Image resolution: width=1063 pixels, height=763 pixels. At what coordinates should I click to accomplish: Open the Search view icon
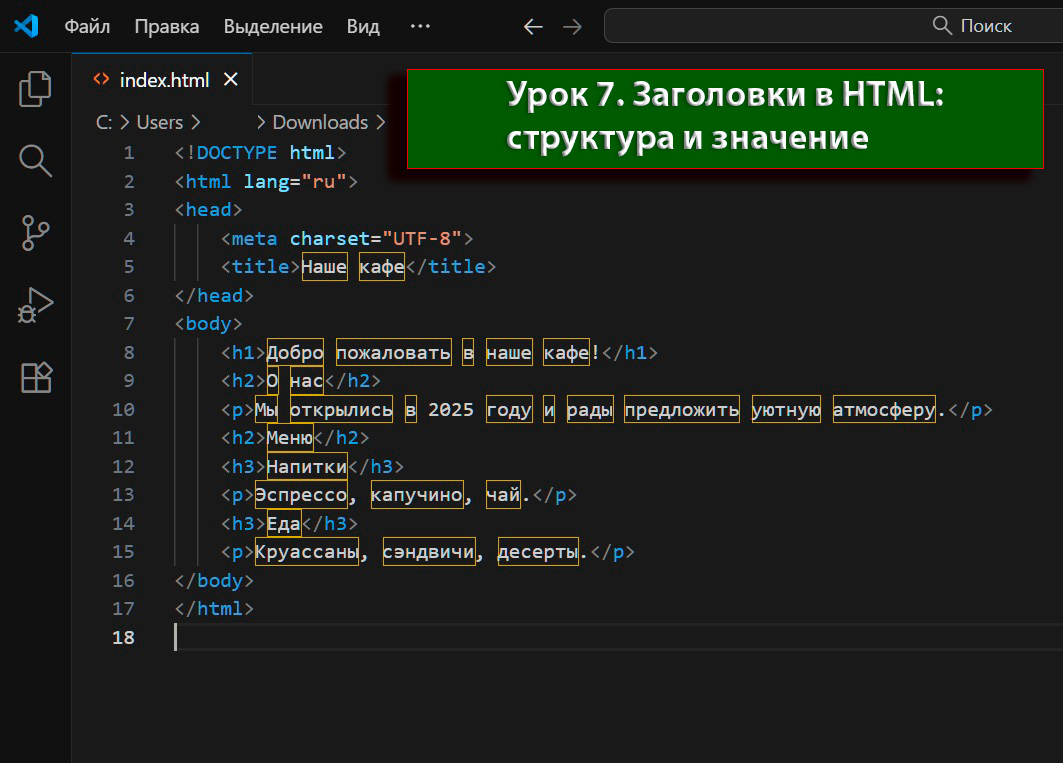click(x=36, y=160)
